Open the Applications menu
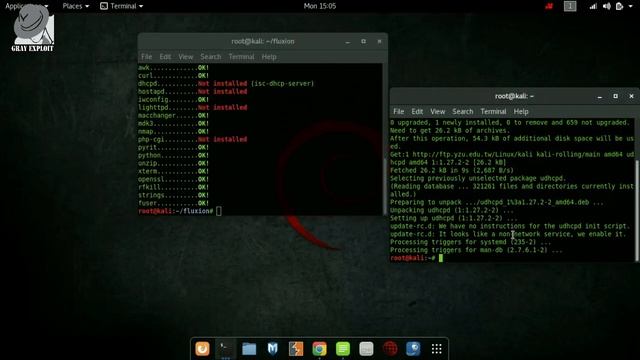640x360 pixels. coord(26,6)
